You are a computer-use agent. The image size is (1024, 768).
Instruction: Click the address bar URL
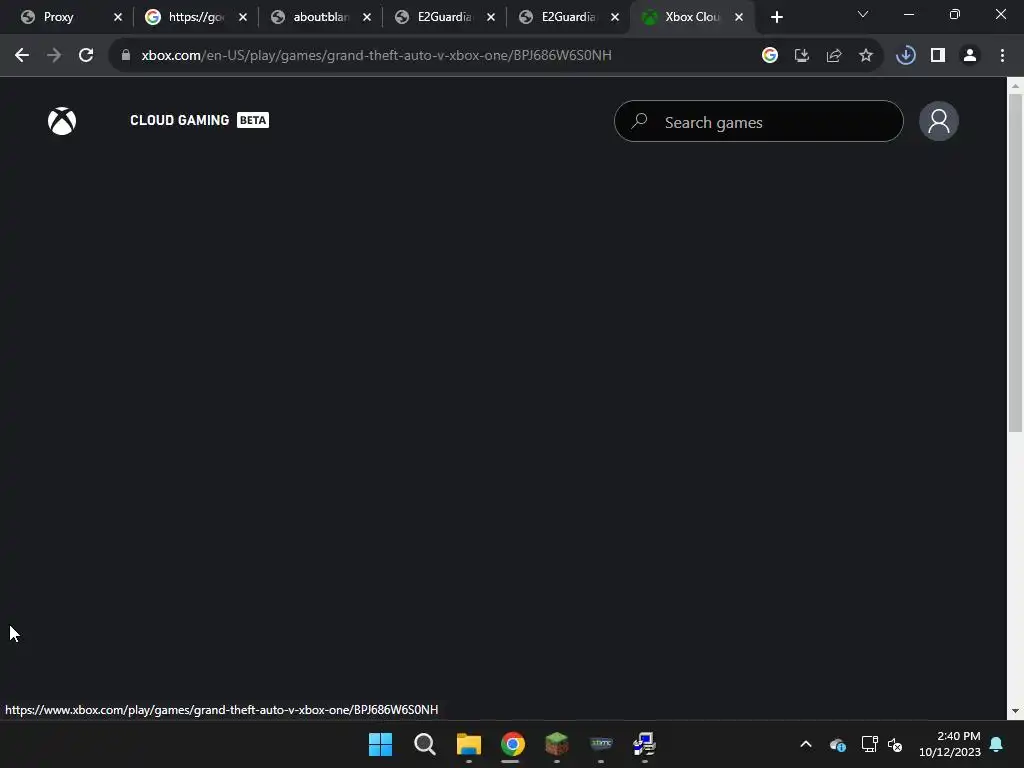(x=377, y=56)
